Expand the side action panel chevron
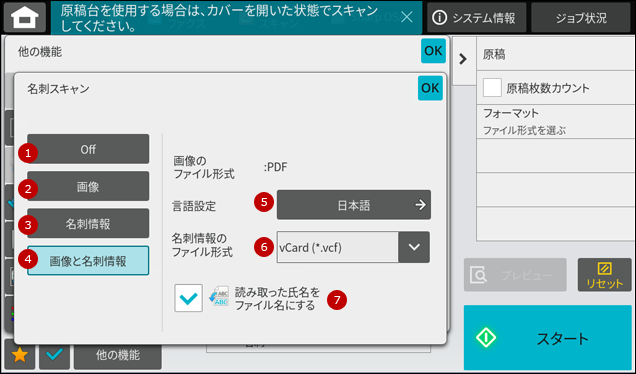The image size is (636, 374). click(x=463, y=59)
